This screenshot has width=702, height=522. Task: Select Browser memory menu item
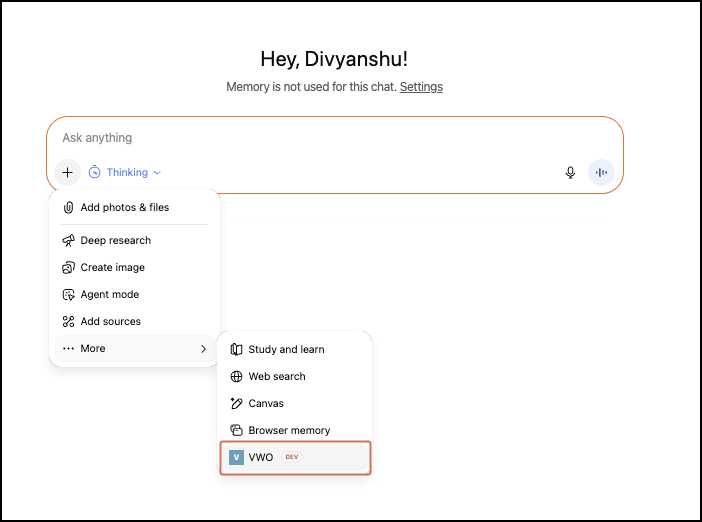tap(289, 431)
